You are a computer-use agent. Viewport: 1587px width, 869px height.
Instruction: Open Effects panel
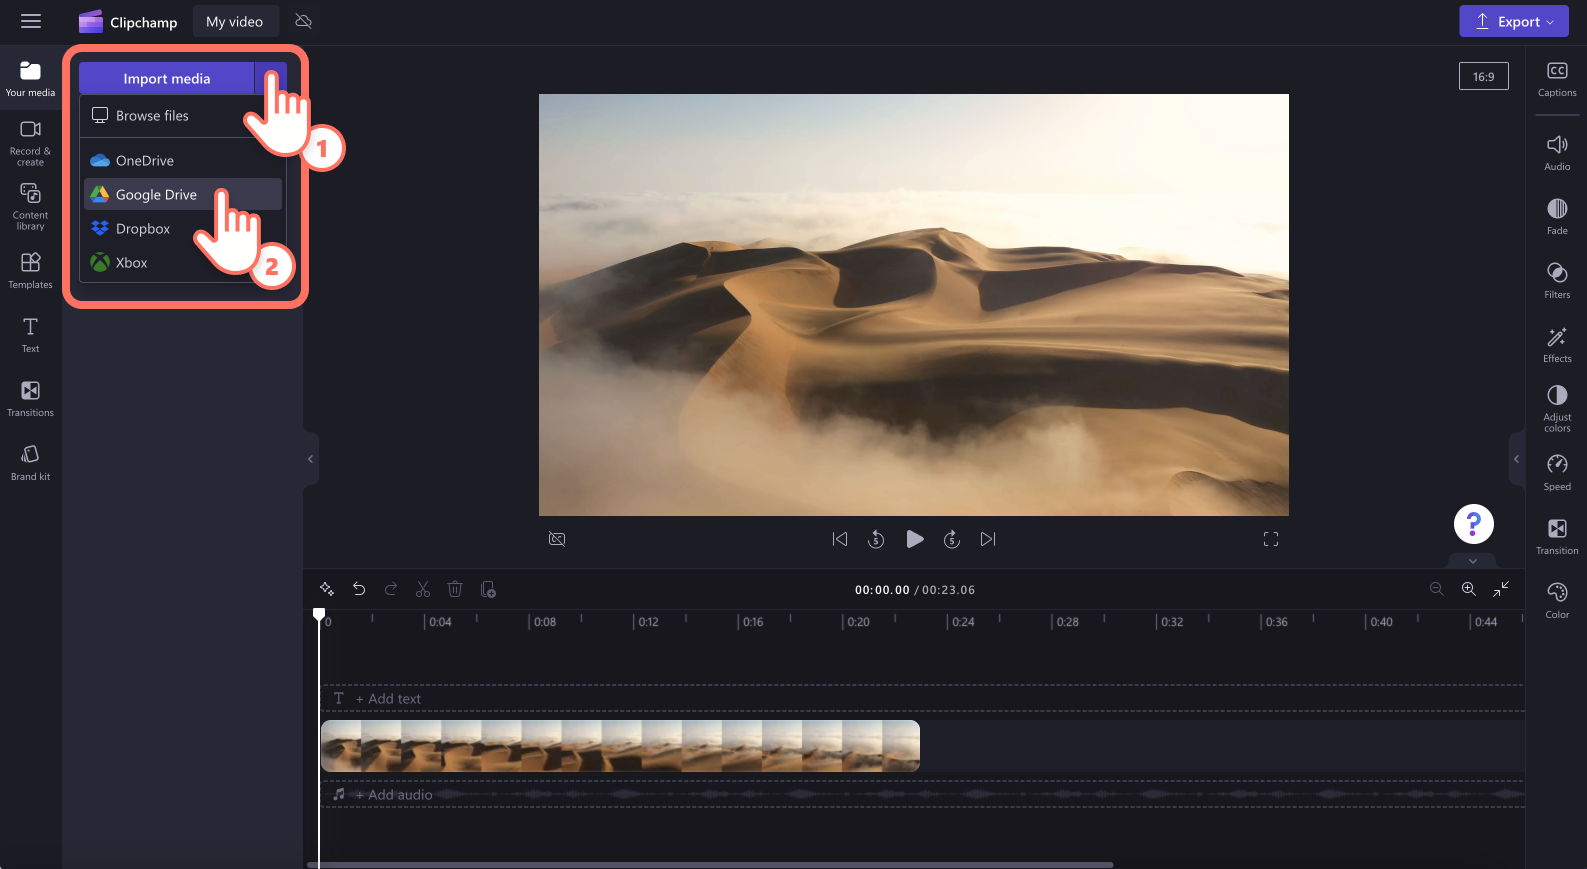[1557, 345]
